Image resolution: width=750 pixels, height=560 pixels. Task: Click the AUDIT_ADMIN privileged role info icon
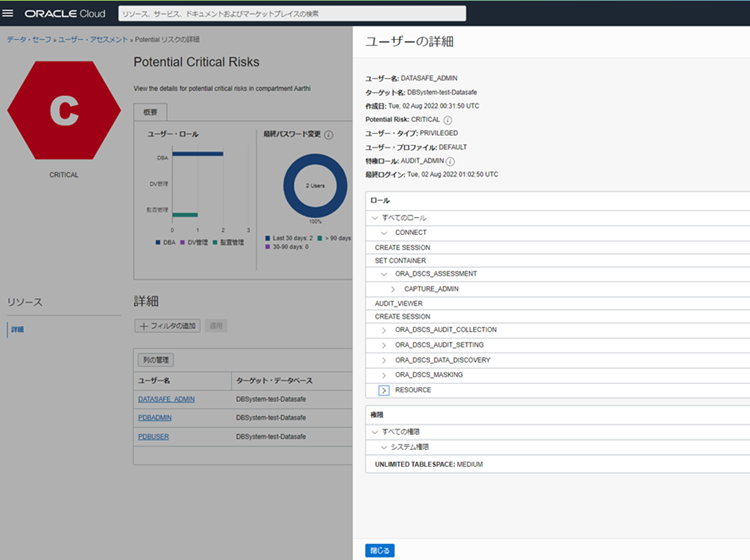pyautogui.click(x=450, y=162)
